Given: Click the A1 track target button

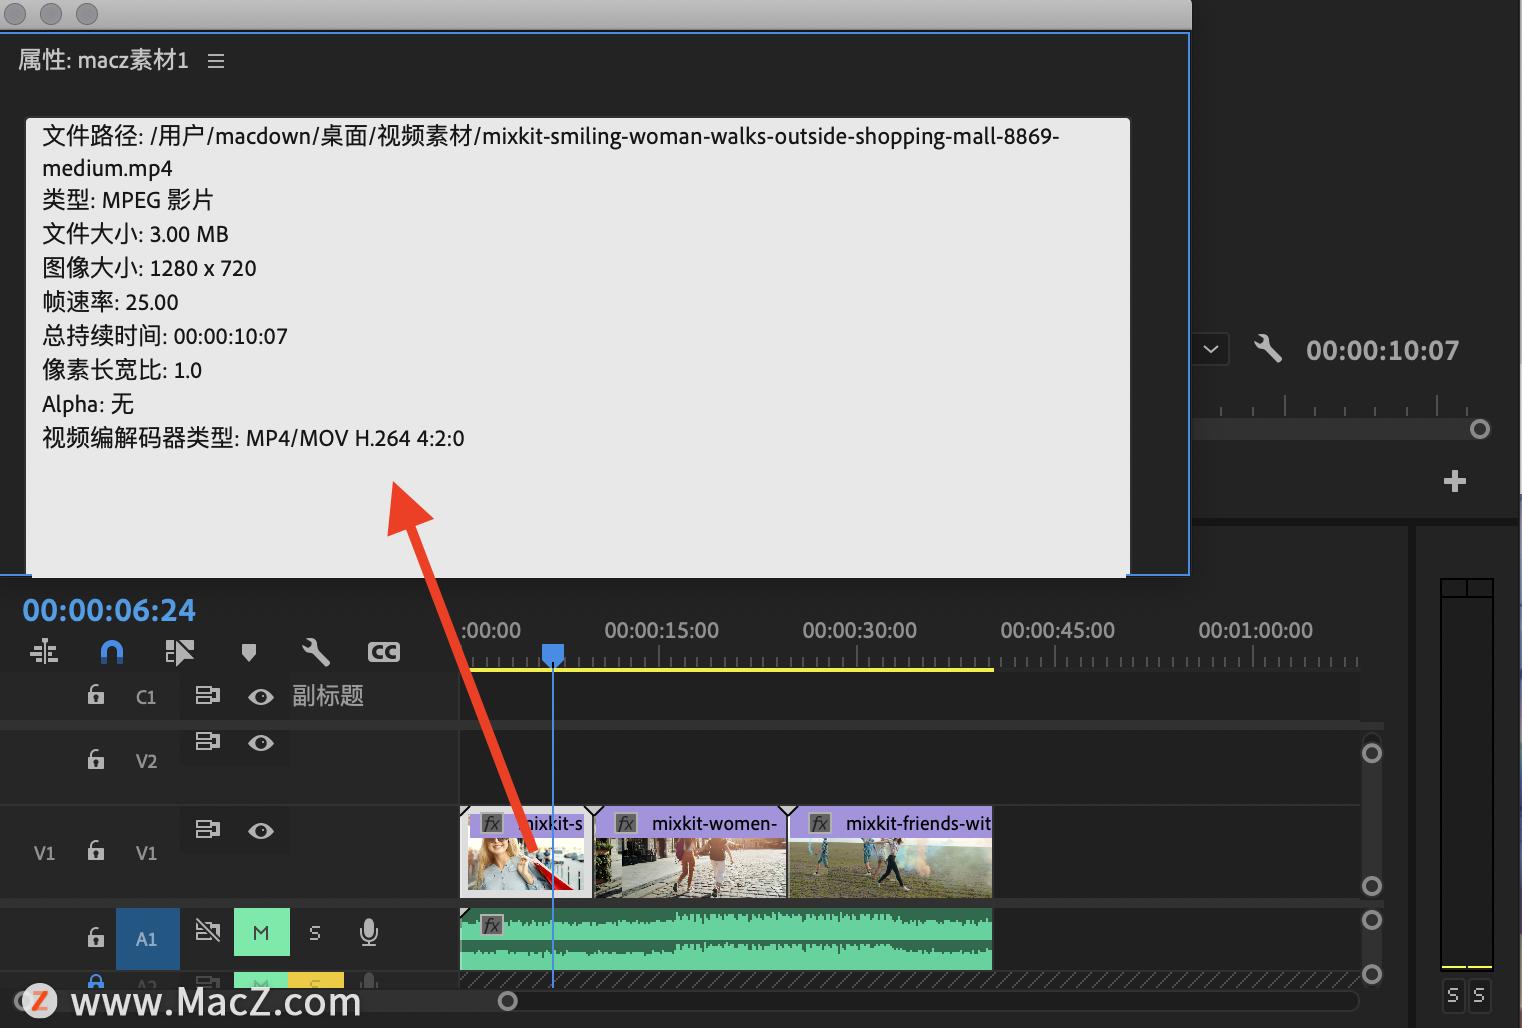Looking at the screenshot, I should pyautogui.click(x=147, y=938).
